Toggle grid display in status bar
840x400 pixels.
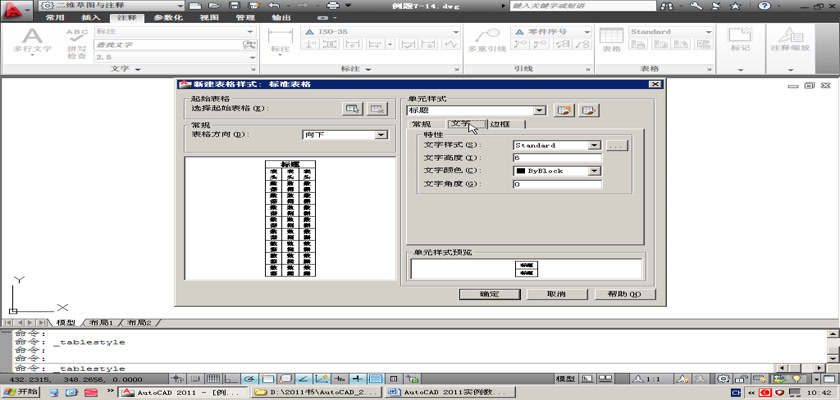coord(214,379)
